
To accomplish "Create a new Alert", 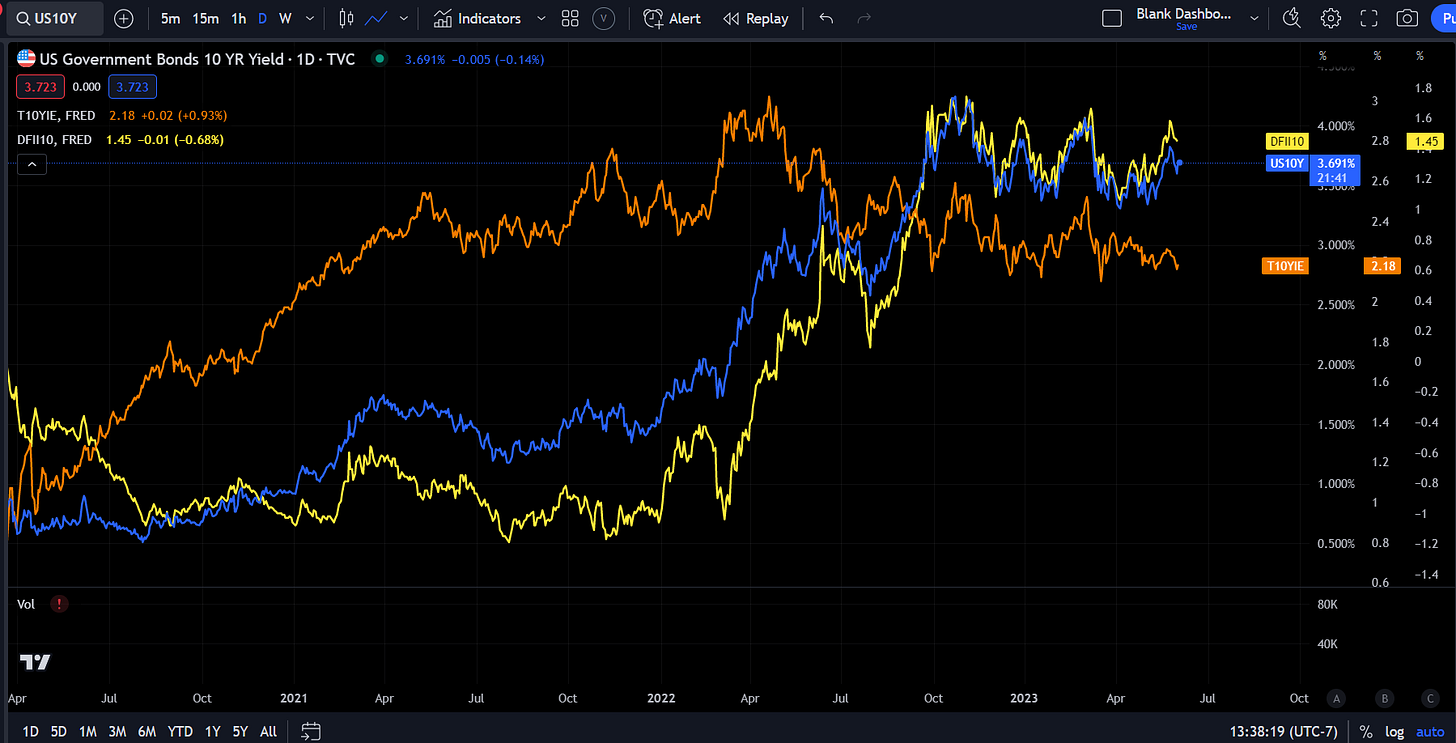I will click(671, 18).
